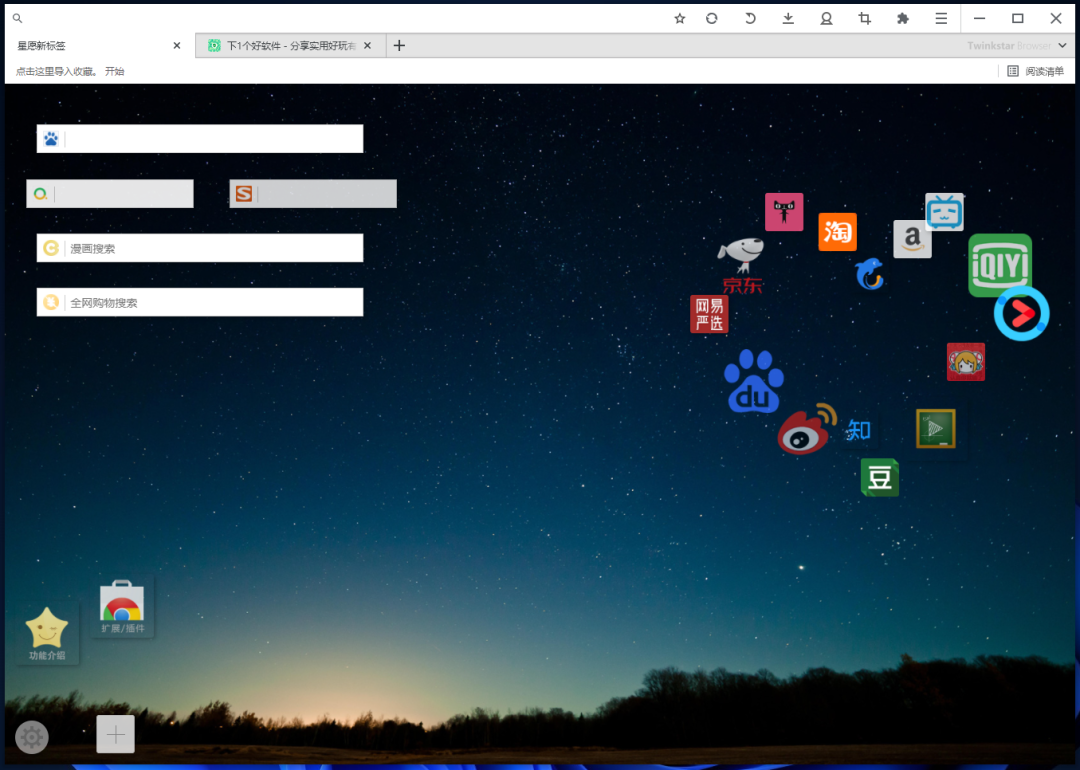Open the iQIYI site shortcut
The image size is (1080, 770).
click(x=999, y=264)
